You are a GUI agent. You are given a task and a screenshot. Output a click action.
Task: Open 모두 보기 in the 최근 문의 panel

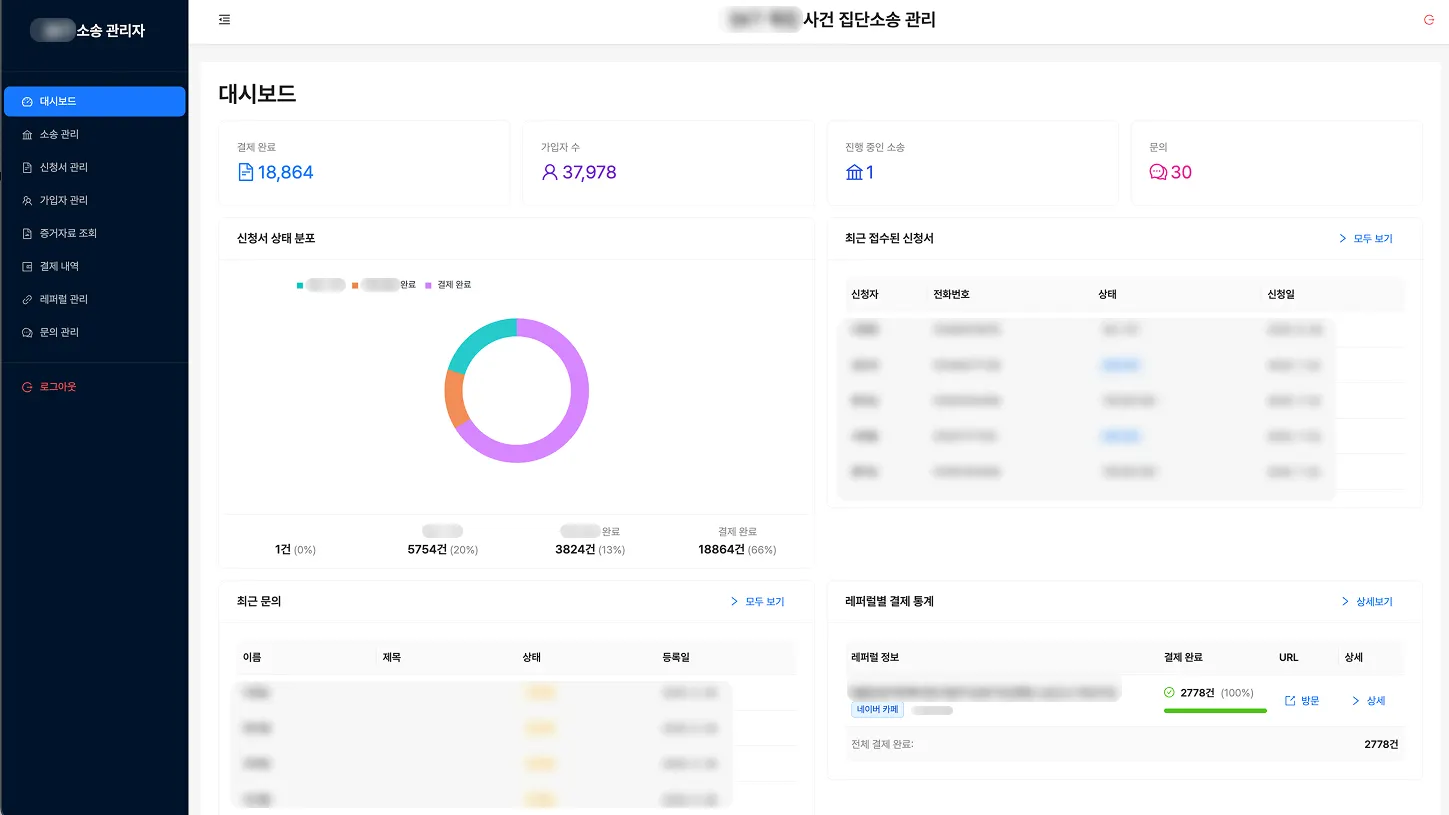[x=757, y=602]
